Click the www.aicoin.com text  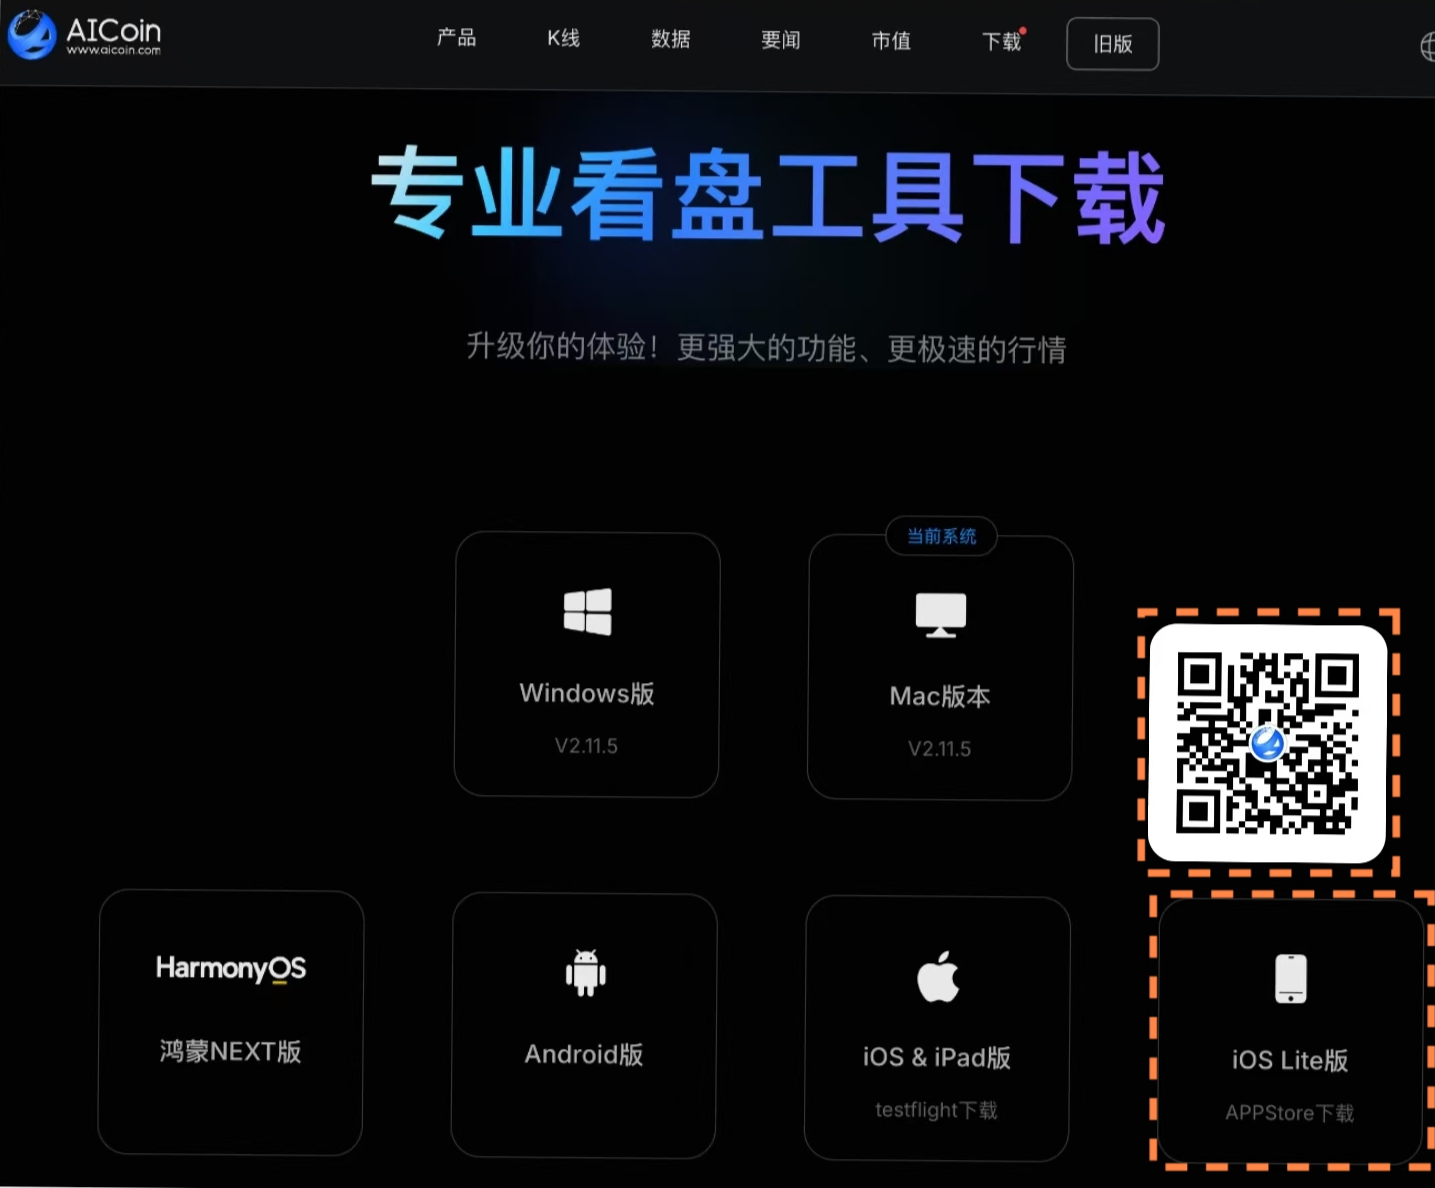click(113, 50)
